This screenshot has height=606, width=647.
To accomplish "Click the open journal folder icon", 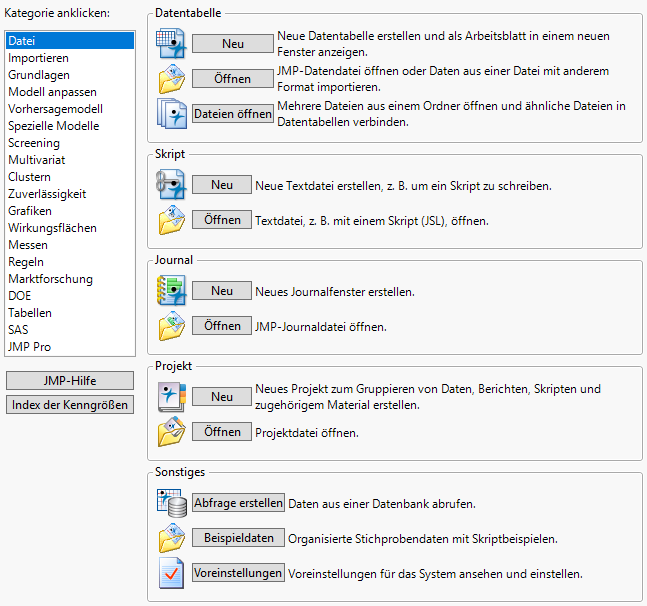I will [171, 326].
